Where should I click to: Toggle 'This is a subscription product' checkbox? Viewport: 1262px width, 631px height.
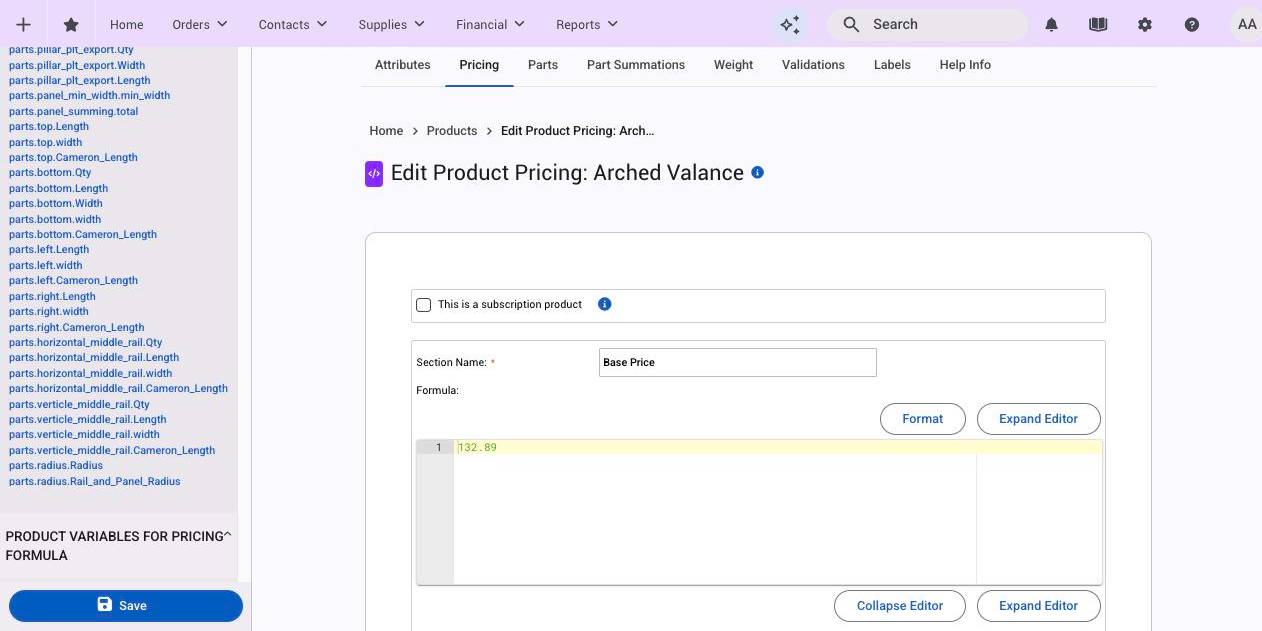click(423, 305)
